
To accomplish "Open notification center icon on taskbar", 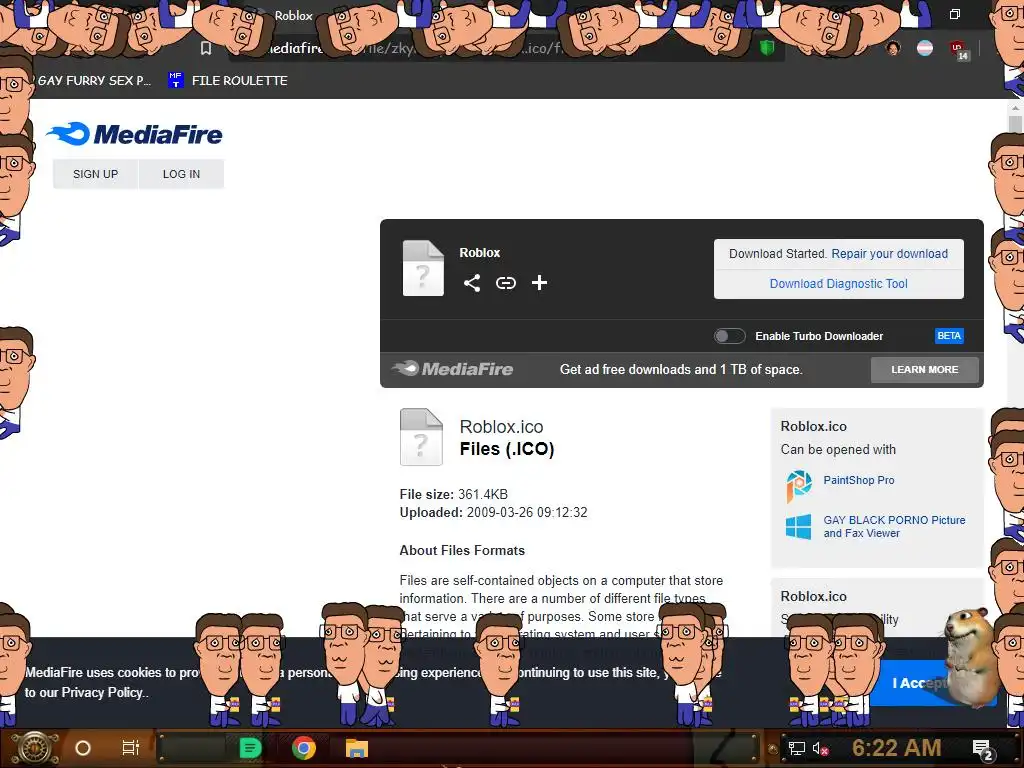I will click(x=983, y=750).
